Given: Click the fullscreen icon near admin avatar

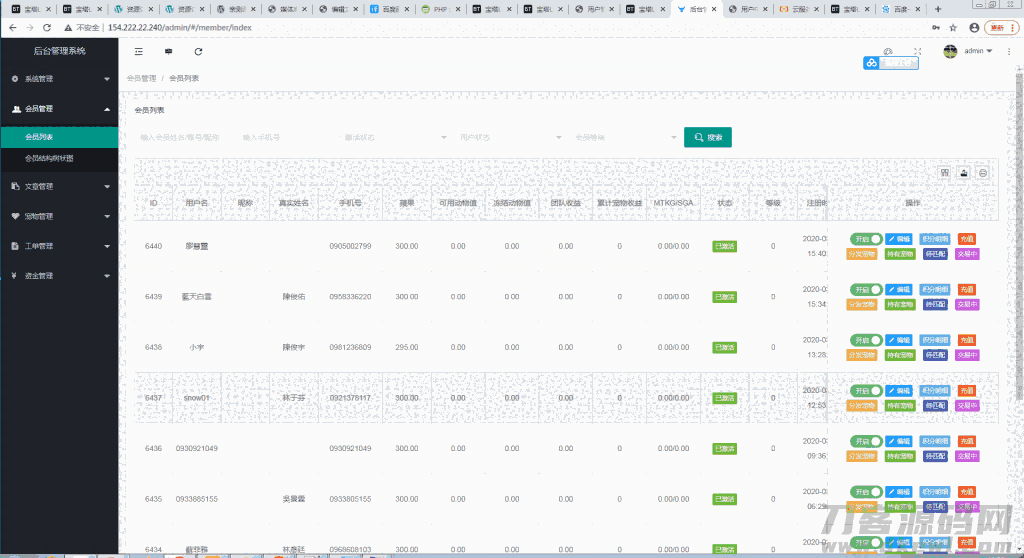Looking at the screenshot, I should [x=918, y=51].
